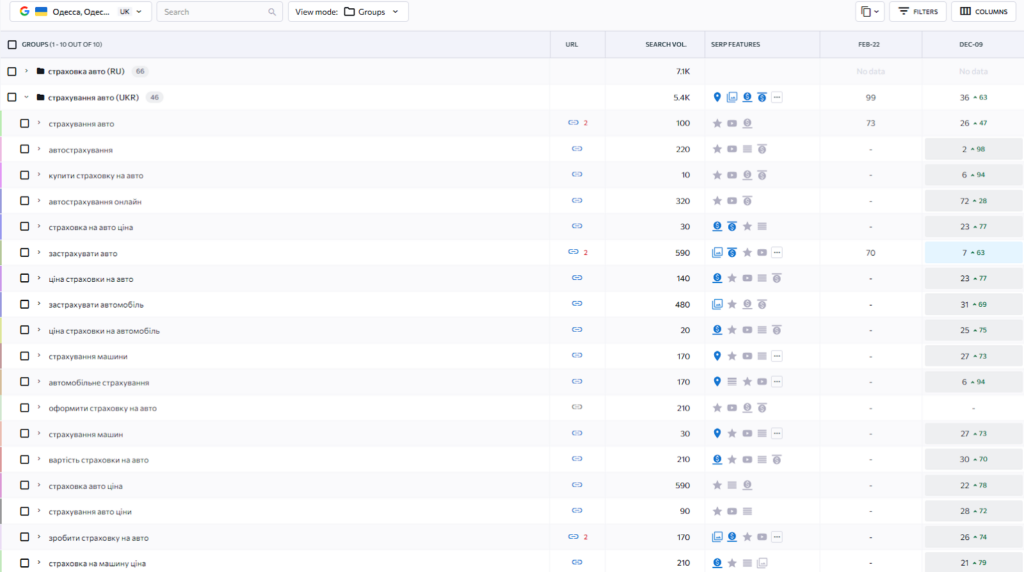Expand the страховка авто (RU) group

click(x=27, y=71)
